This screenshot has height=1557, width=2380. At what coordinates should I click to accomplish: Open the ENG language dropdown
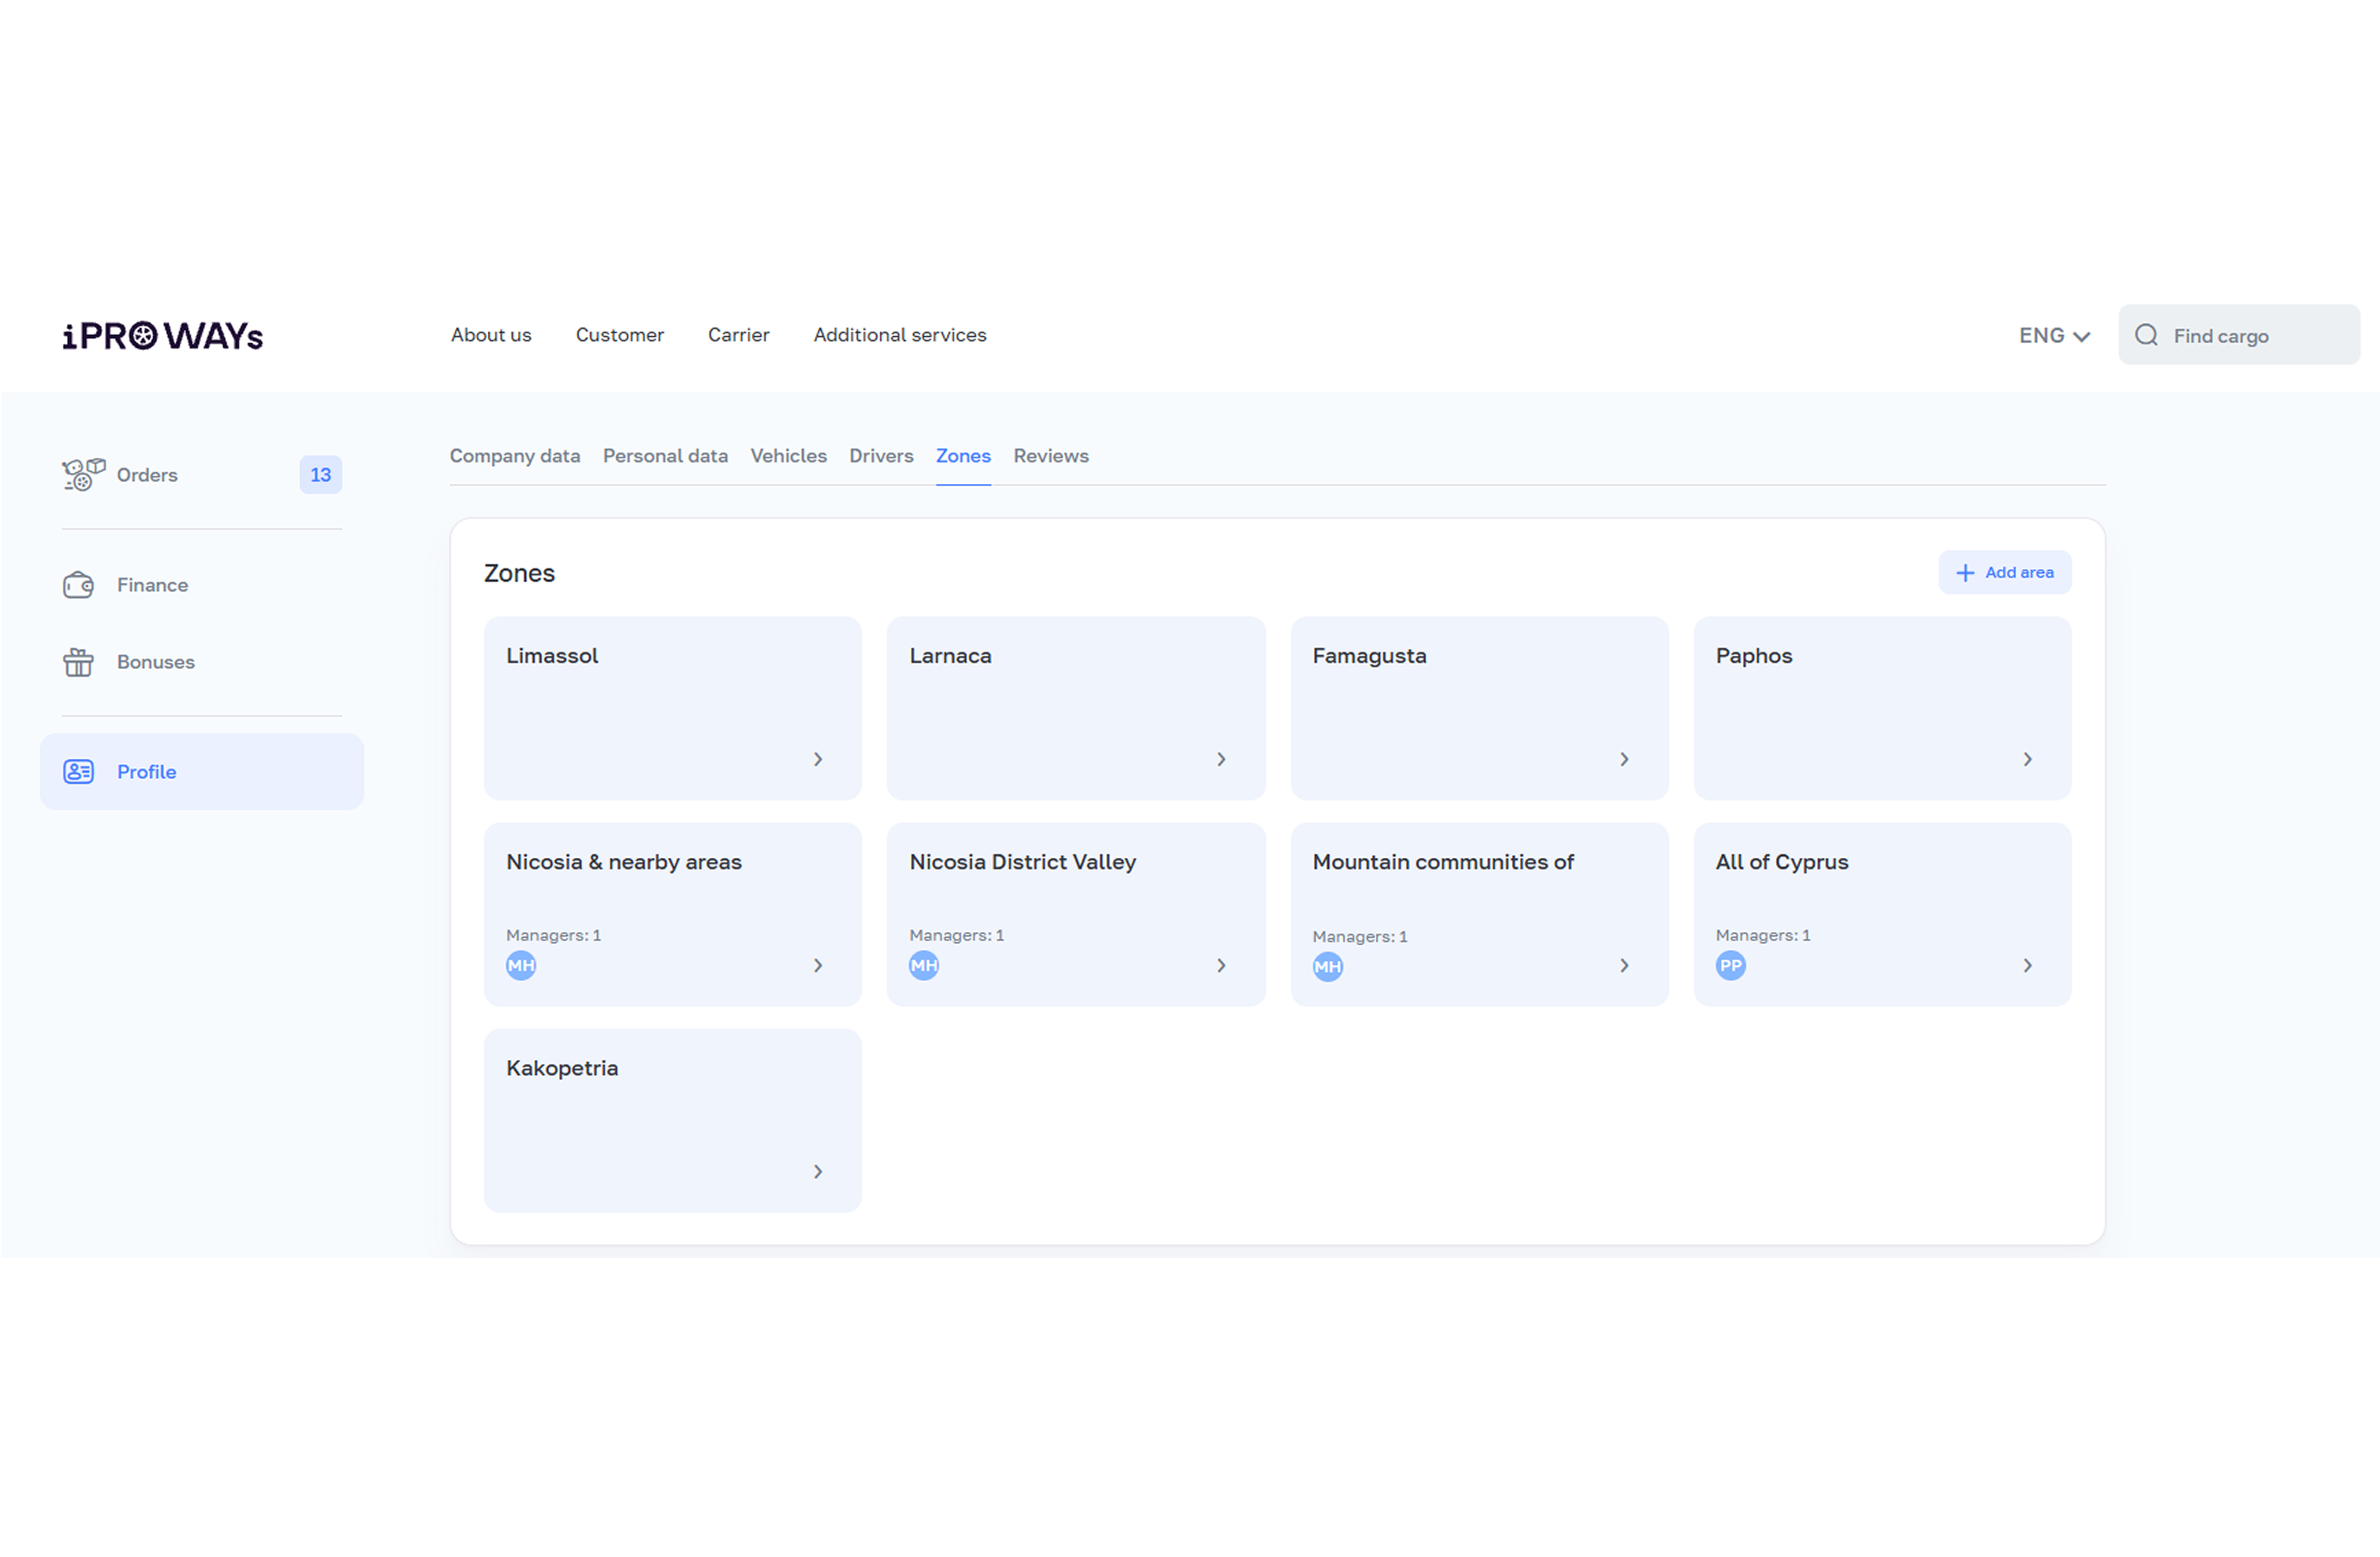2054,336
